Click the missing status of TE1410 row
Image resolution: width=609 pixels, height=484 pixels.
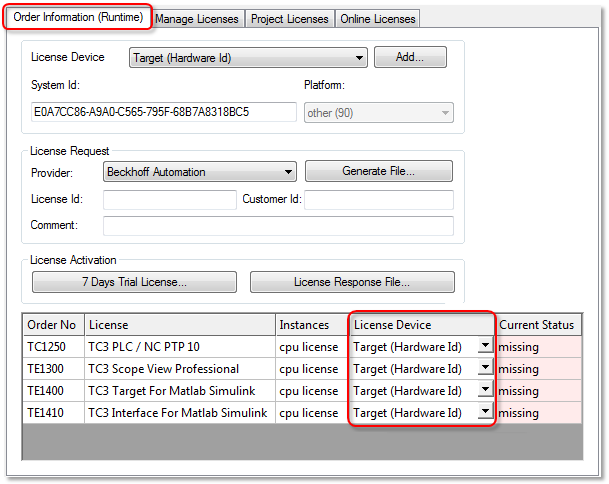(x=539, y=413)
